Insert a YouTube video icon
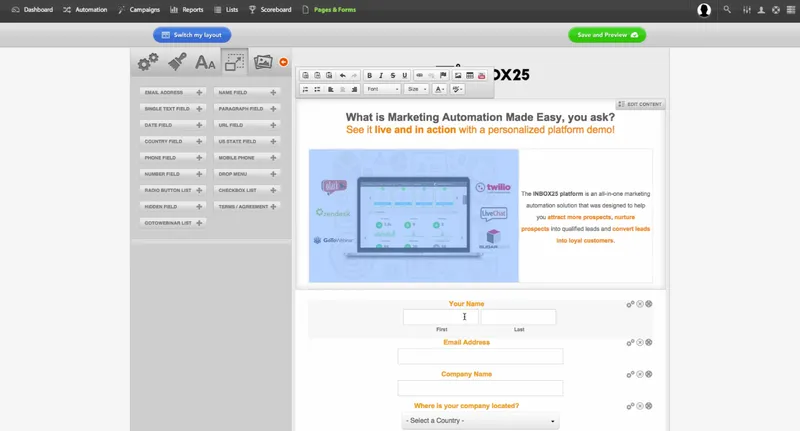Viewport: 800px width, 431px height. coord(482,75)
